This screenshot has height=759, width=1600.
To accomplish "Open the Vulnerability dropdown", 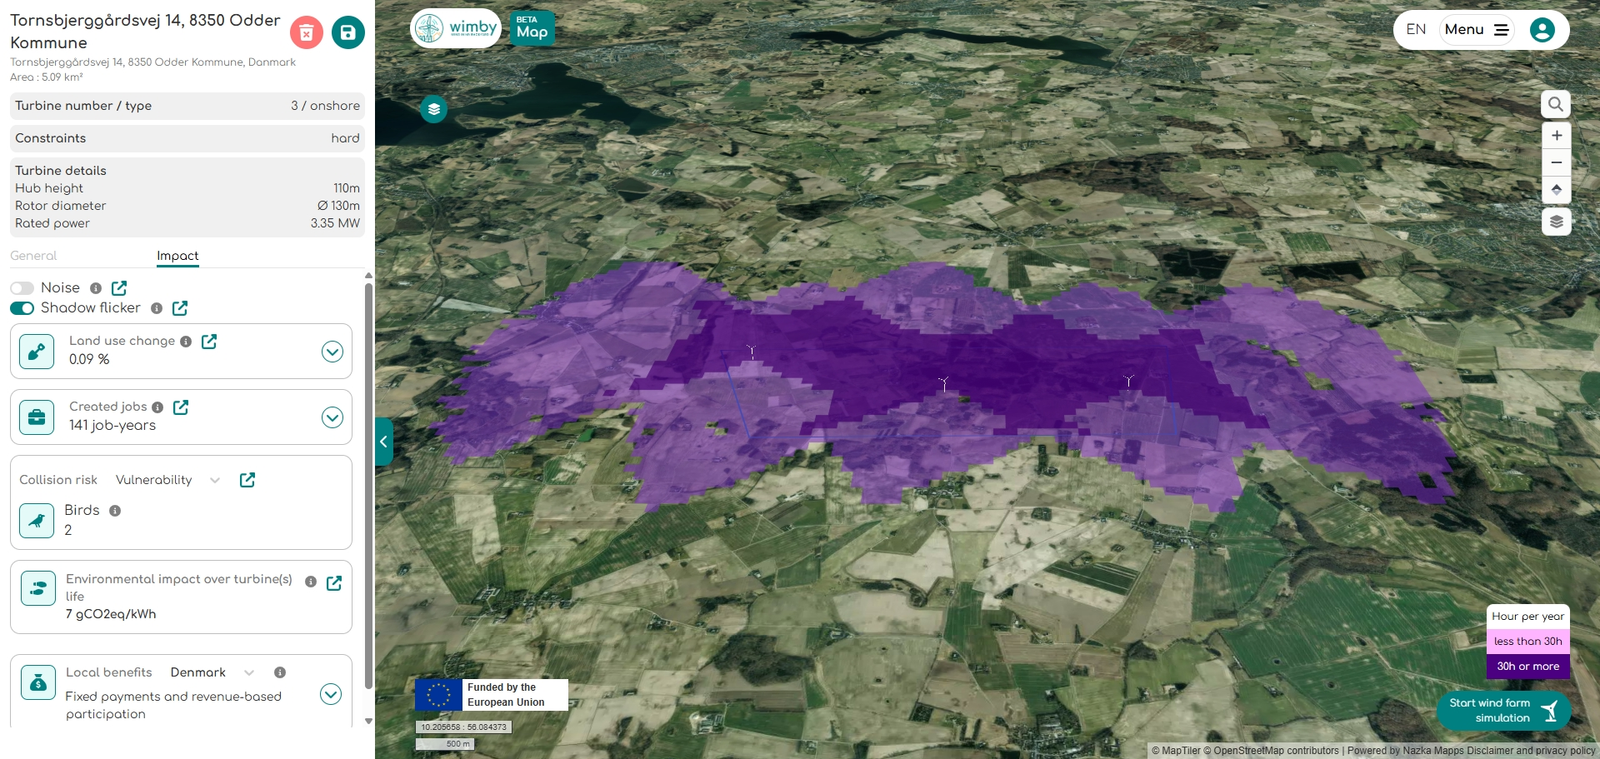I will tap(168, 480).
